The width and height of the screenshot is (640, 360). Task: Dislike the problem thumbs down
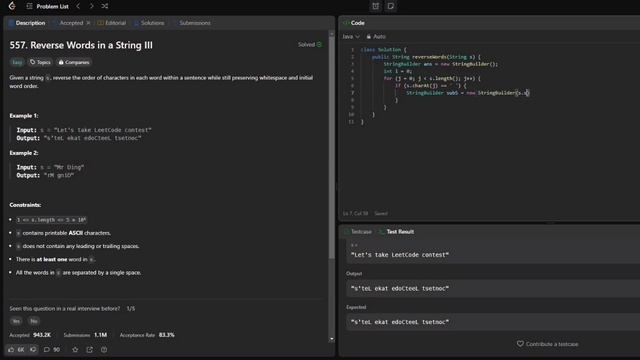coord(33,349)
